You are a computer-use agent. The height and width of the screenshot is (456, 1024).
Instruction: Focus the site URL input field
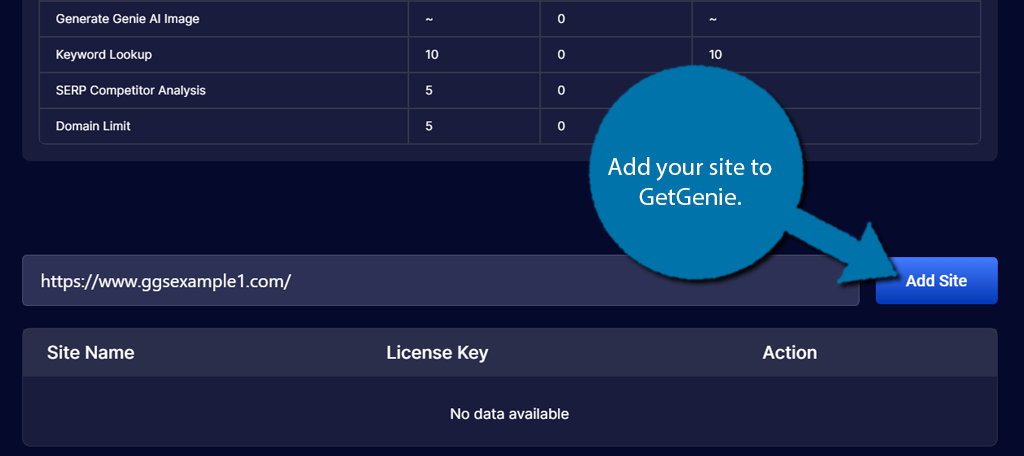pyautogui.click(x=441, y=281)
